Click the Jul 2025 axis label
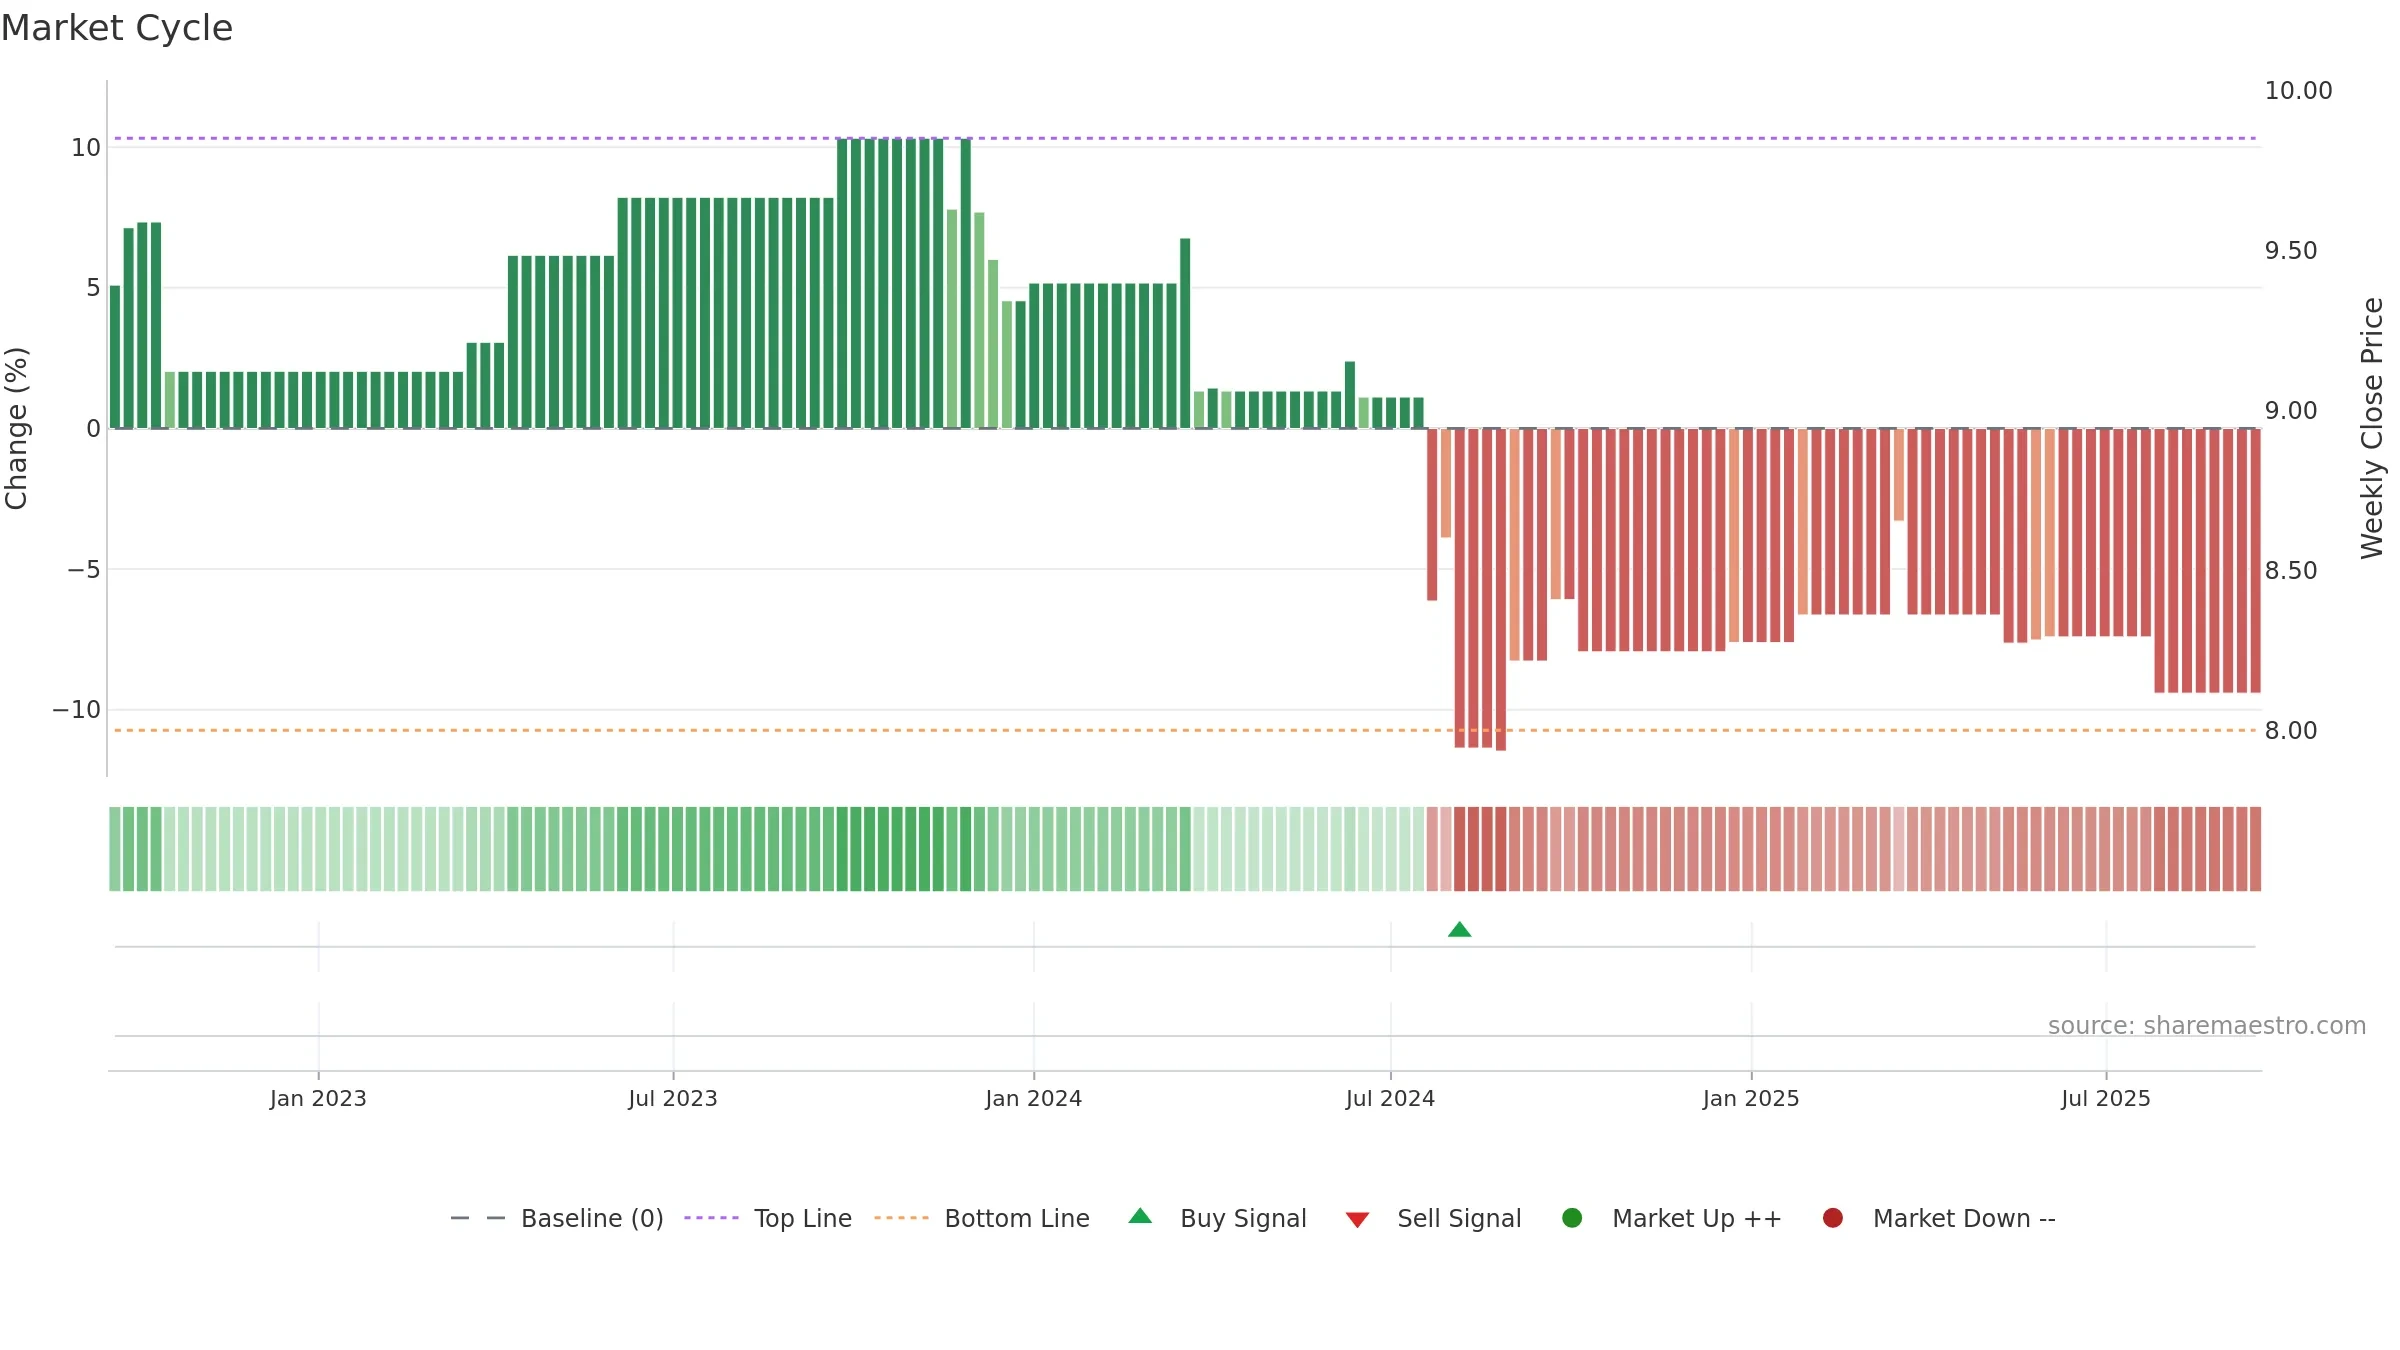Viewport: 2400px width, 1350px height. 2106,1099
